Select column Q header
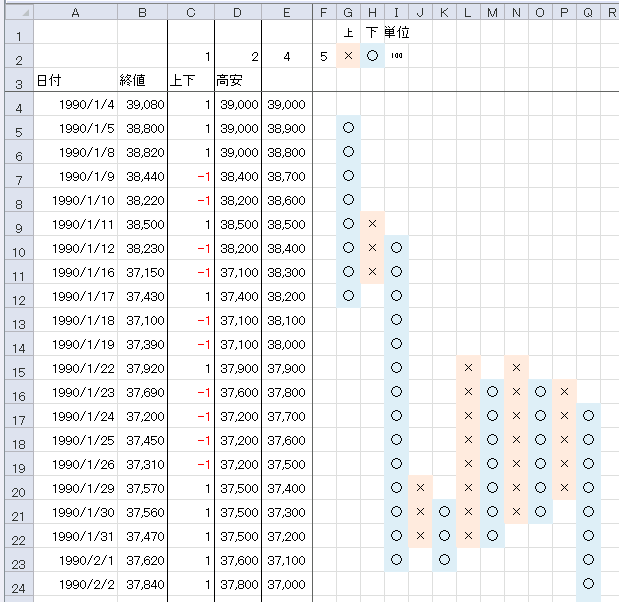This screenshot has width=619, height=602. tap(588, 13)
